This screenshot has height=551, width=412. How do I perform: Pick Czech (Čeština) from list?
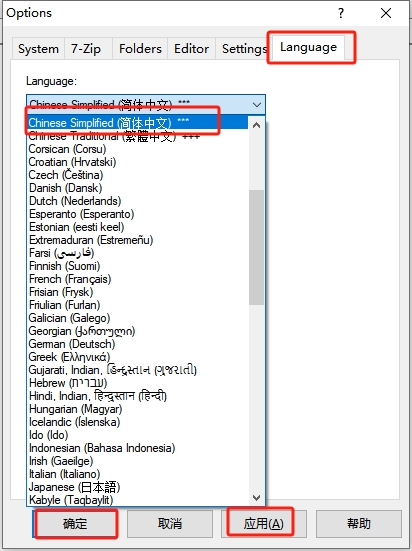click(x=138, y=175)
